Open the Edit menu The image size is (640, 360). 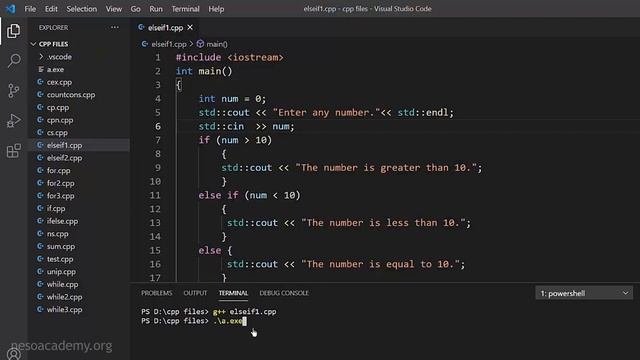51,9
